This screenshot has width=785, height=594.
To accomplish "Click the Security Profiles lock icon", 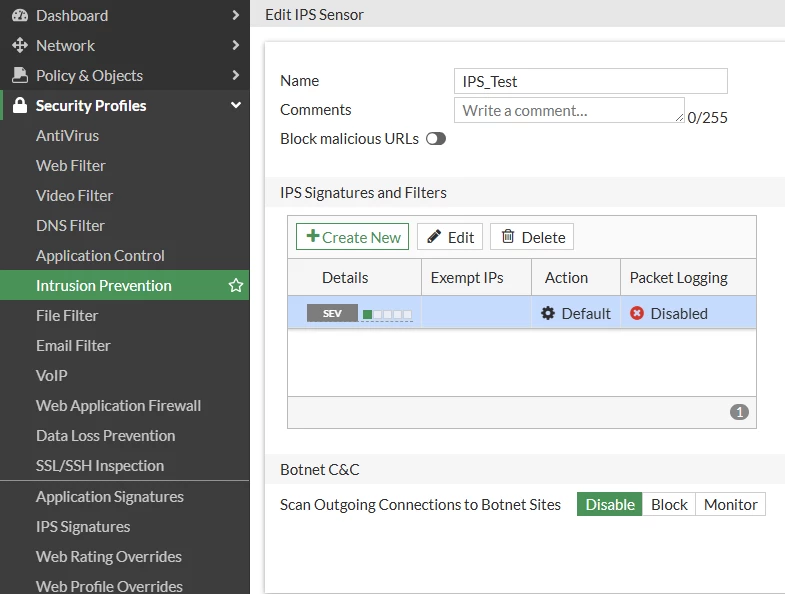I will (x=20, y=105).
